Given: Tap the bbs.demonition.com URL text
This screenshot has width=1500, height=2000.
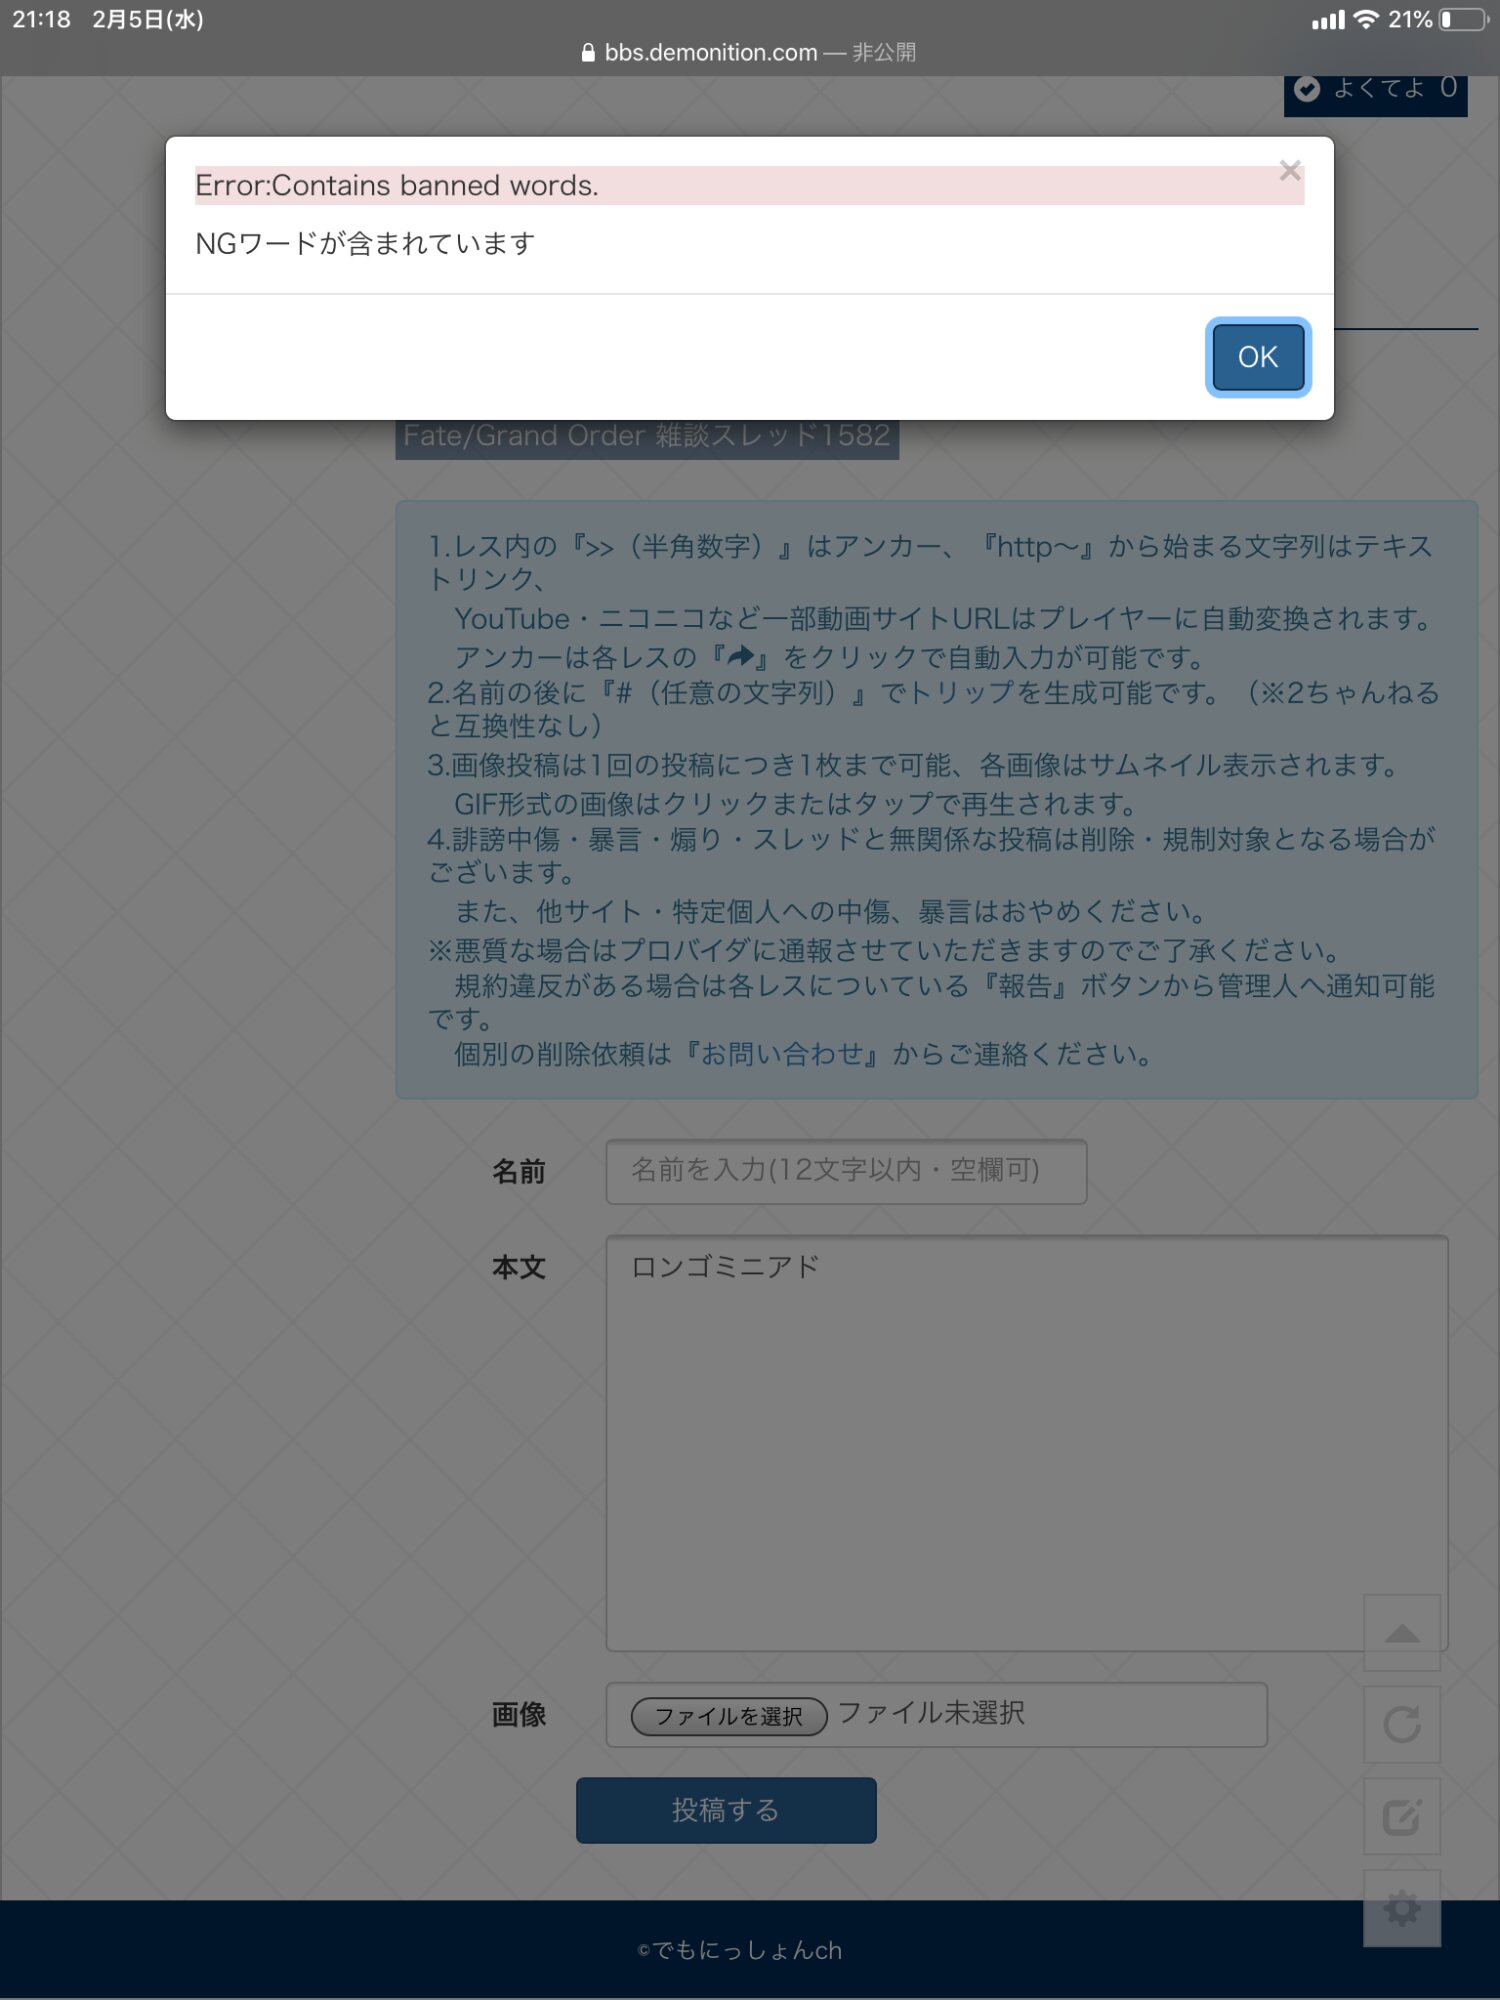Looking at the screenshot, I should 710,53.
